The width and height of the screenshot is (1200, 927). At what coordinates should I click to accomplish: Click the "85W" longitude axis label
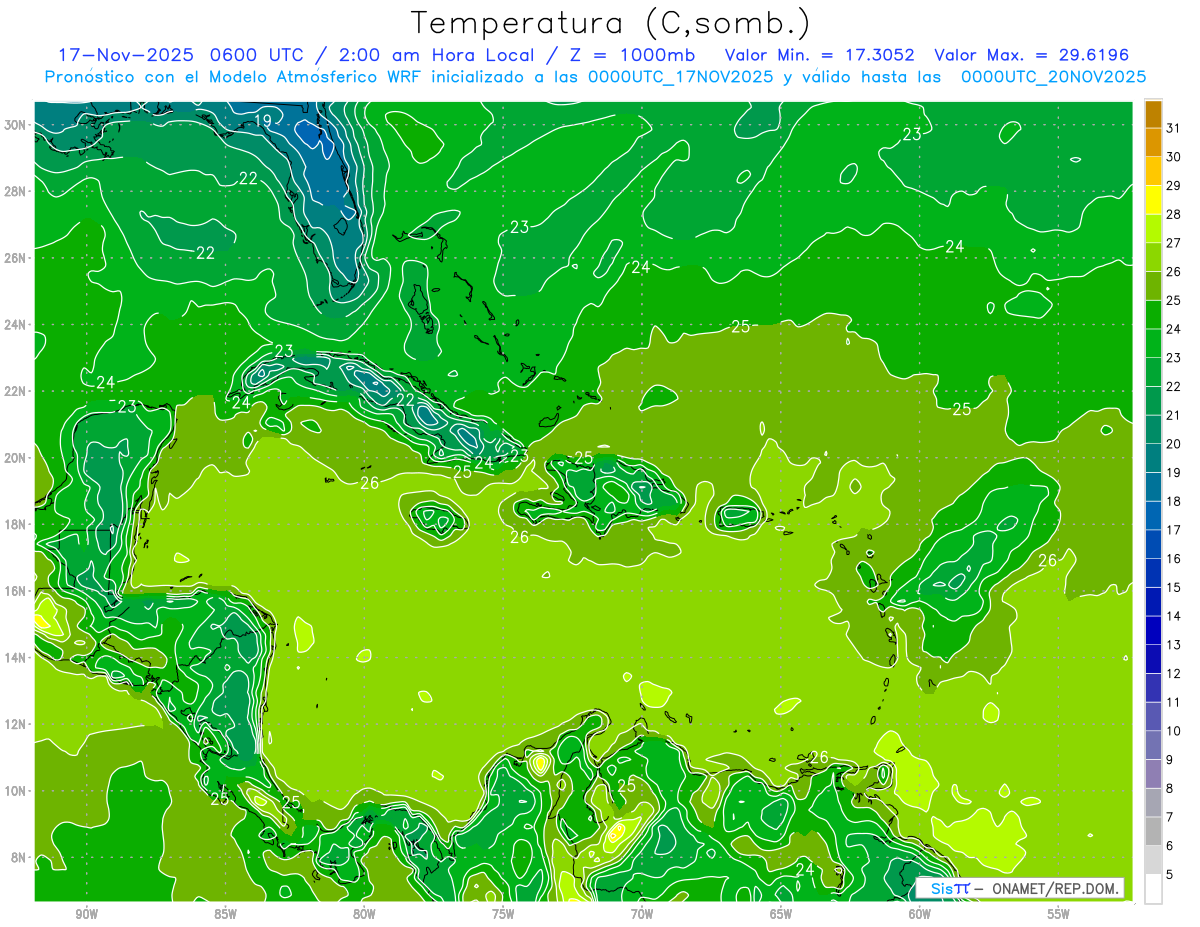tap(226, 914)
